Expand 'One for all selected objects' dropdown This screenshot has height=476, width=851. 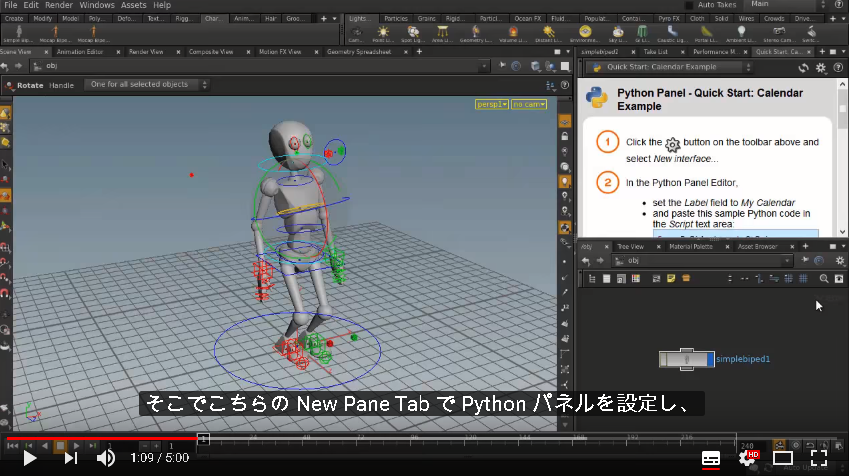point(146,85)
